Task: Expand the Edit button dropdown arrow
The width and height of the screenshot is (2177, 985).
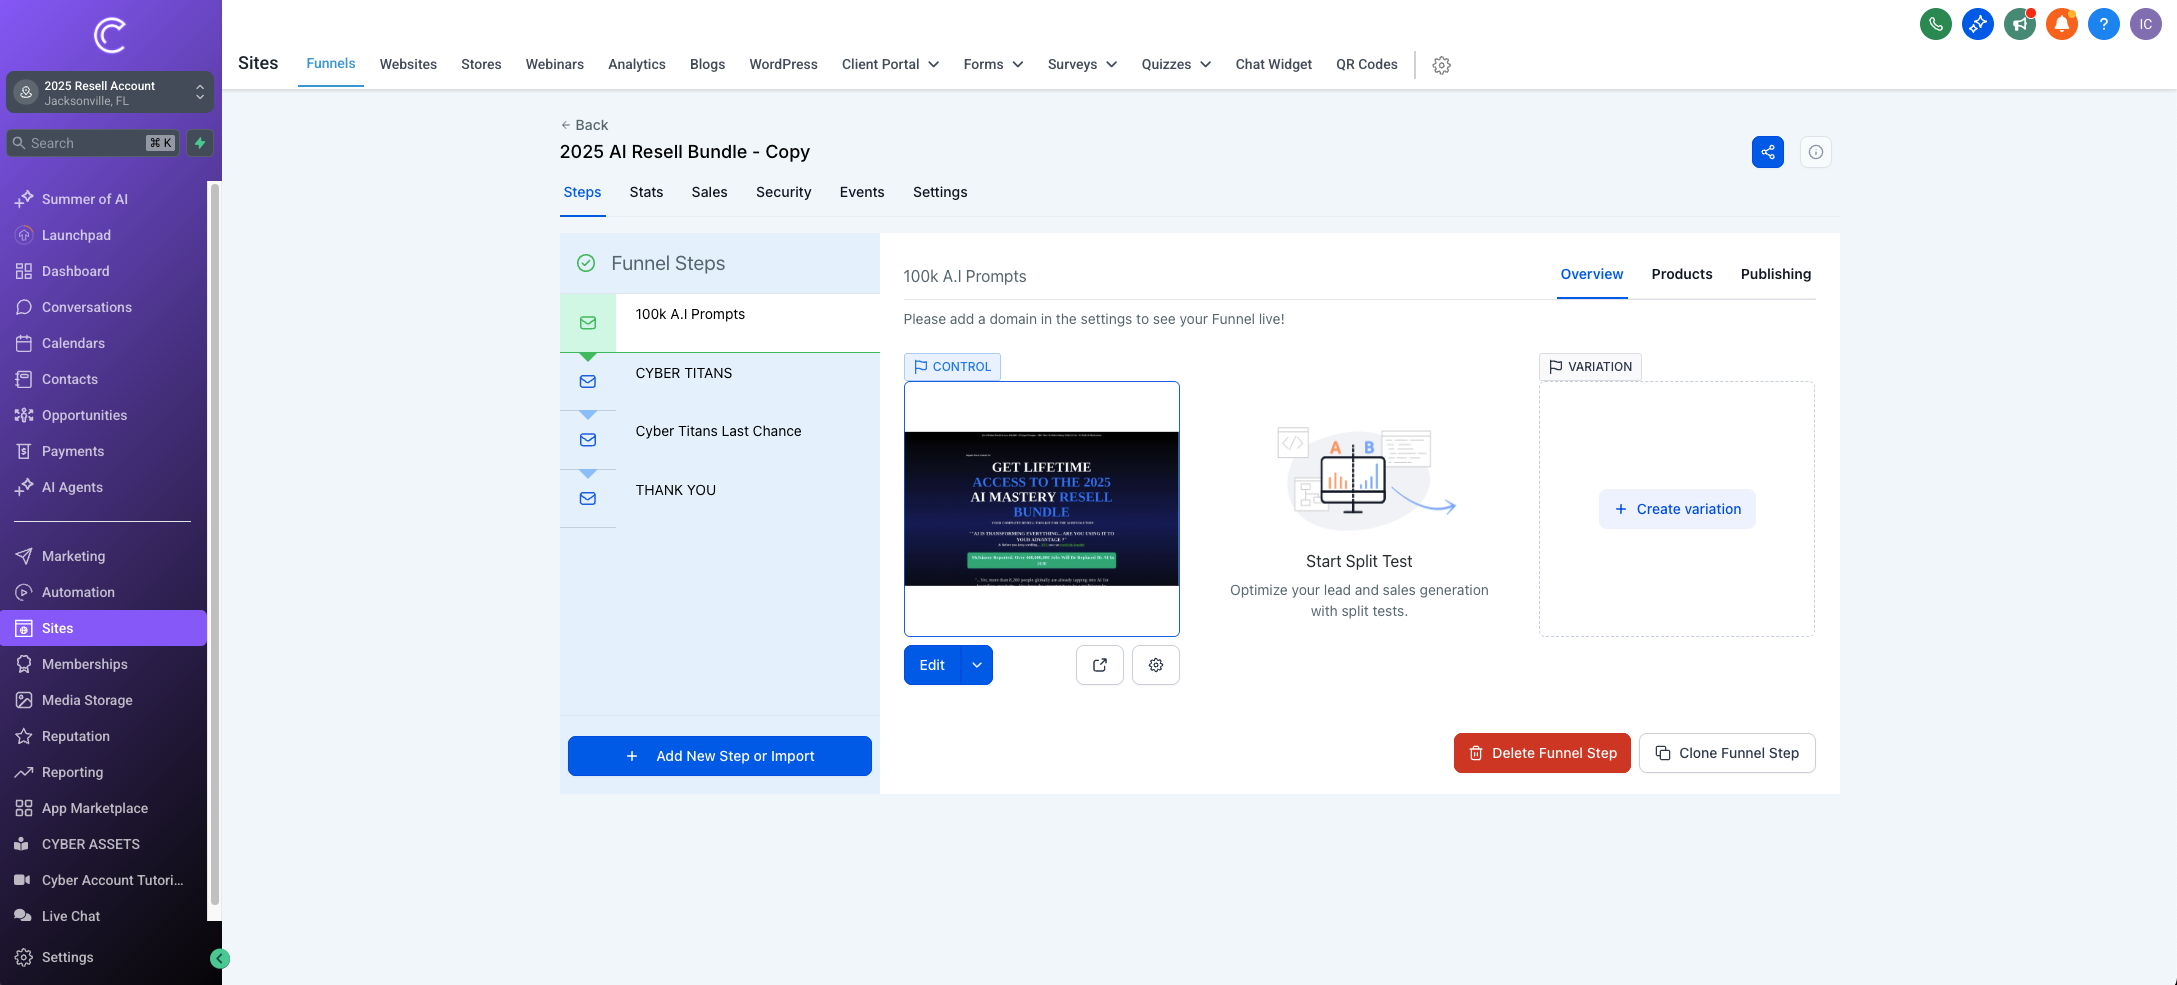Action: [x=977, y=665]
